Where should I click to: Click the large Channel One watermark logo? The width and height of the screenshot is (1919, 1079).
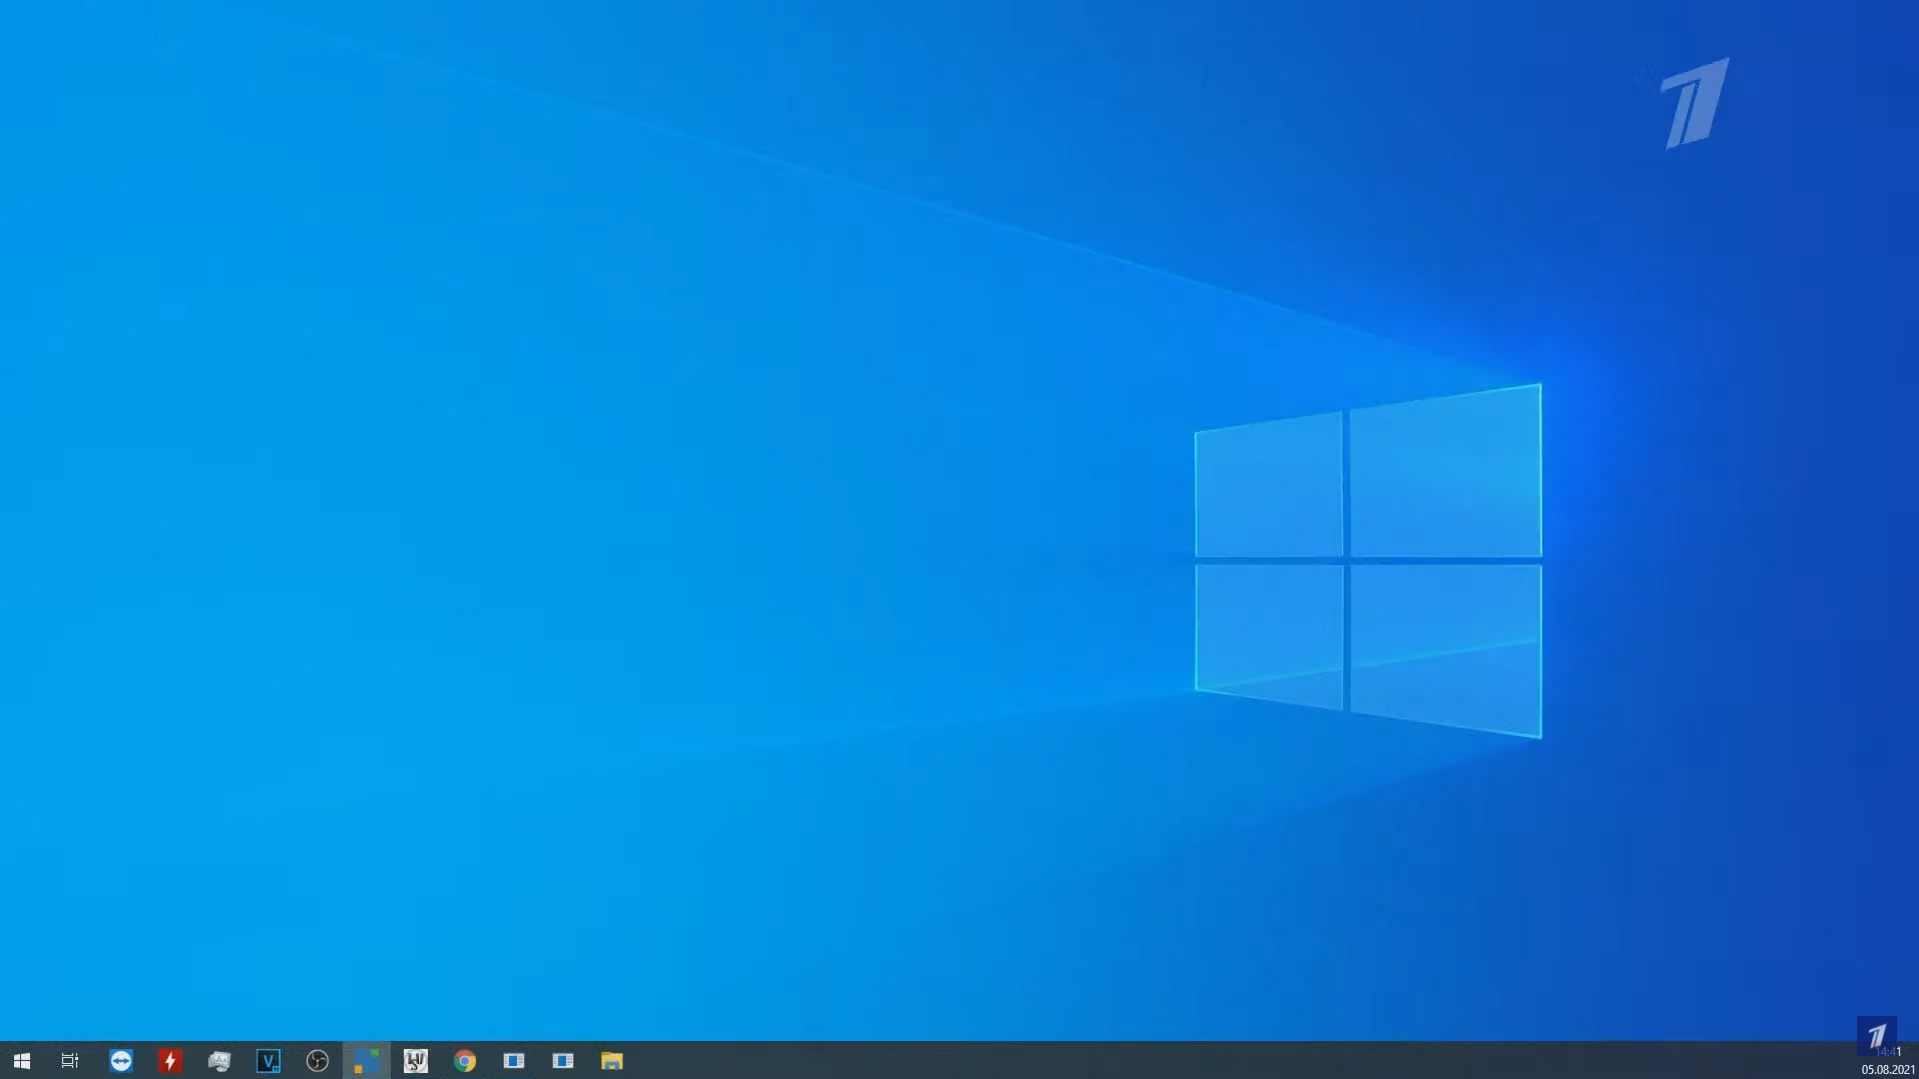pyautogui.click(x=1695, y=103)
